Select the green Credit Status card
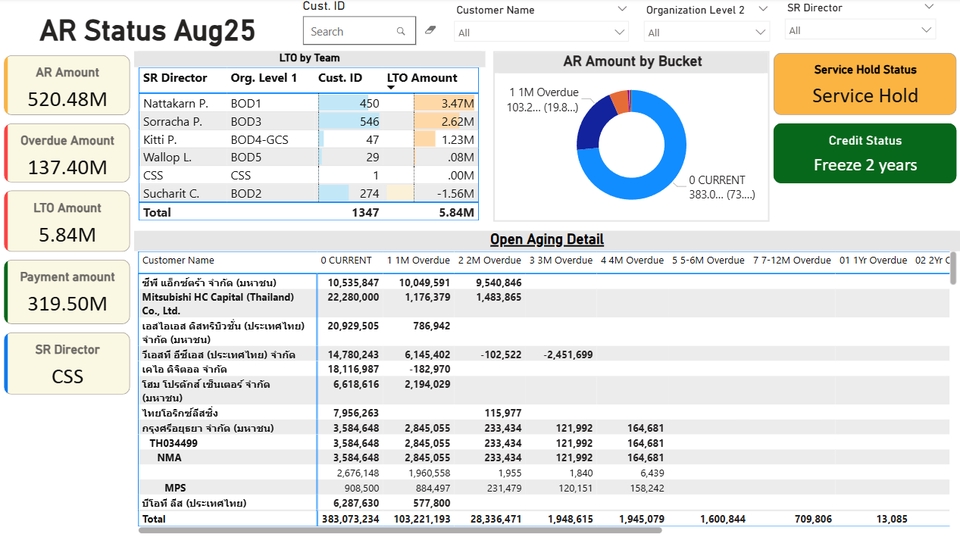This screenshot has height=537, width=960. point(864,154)
